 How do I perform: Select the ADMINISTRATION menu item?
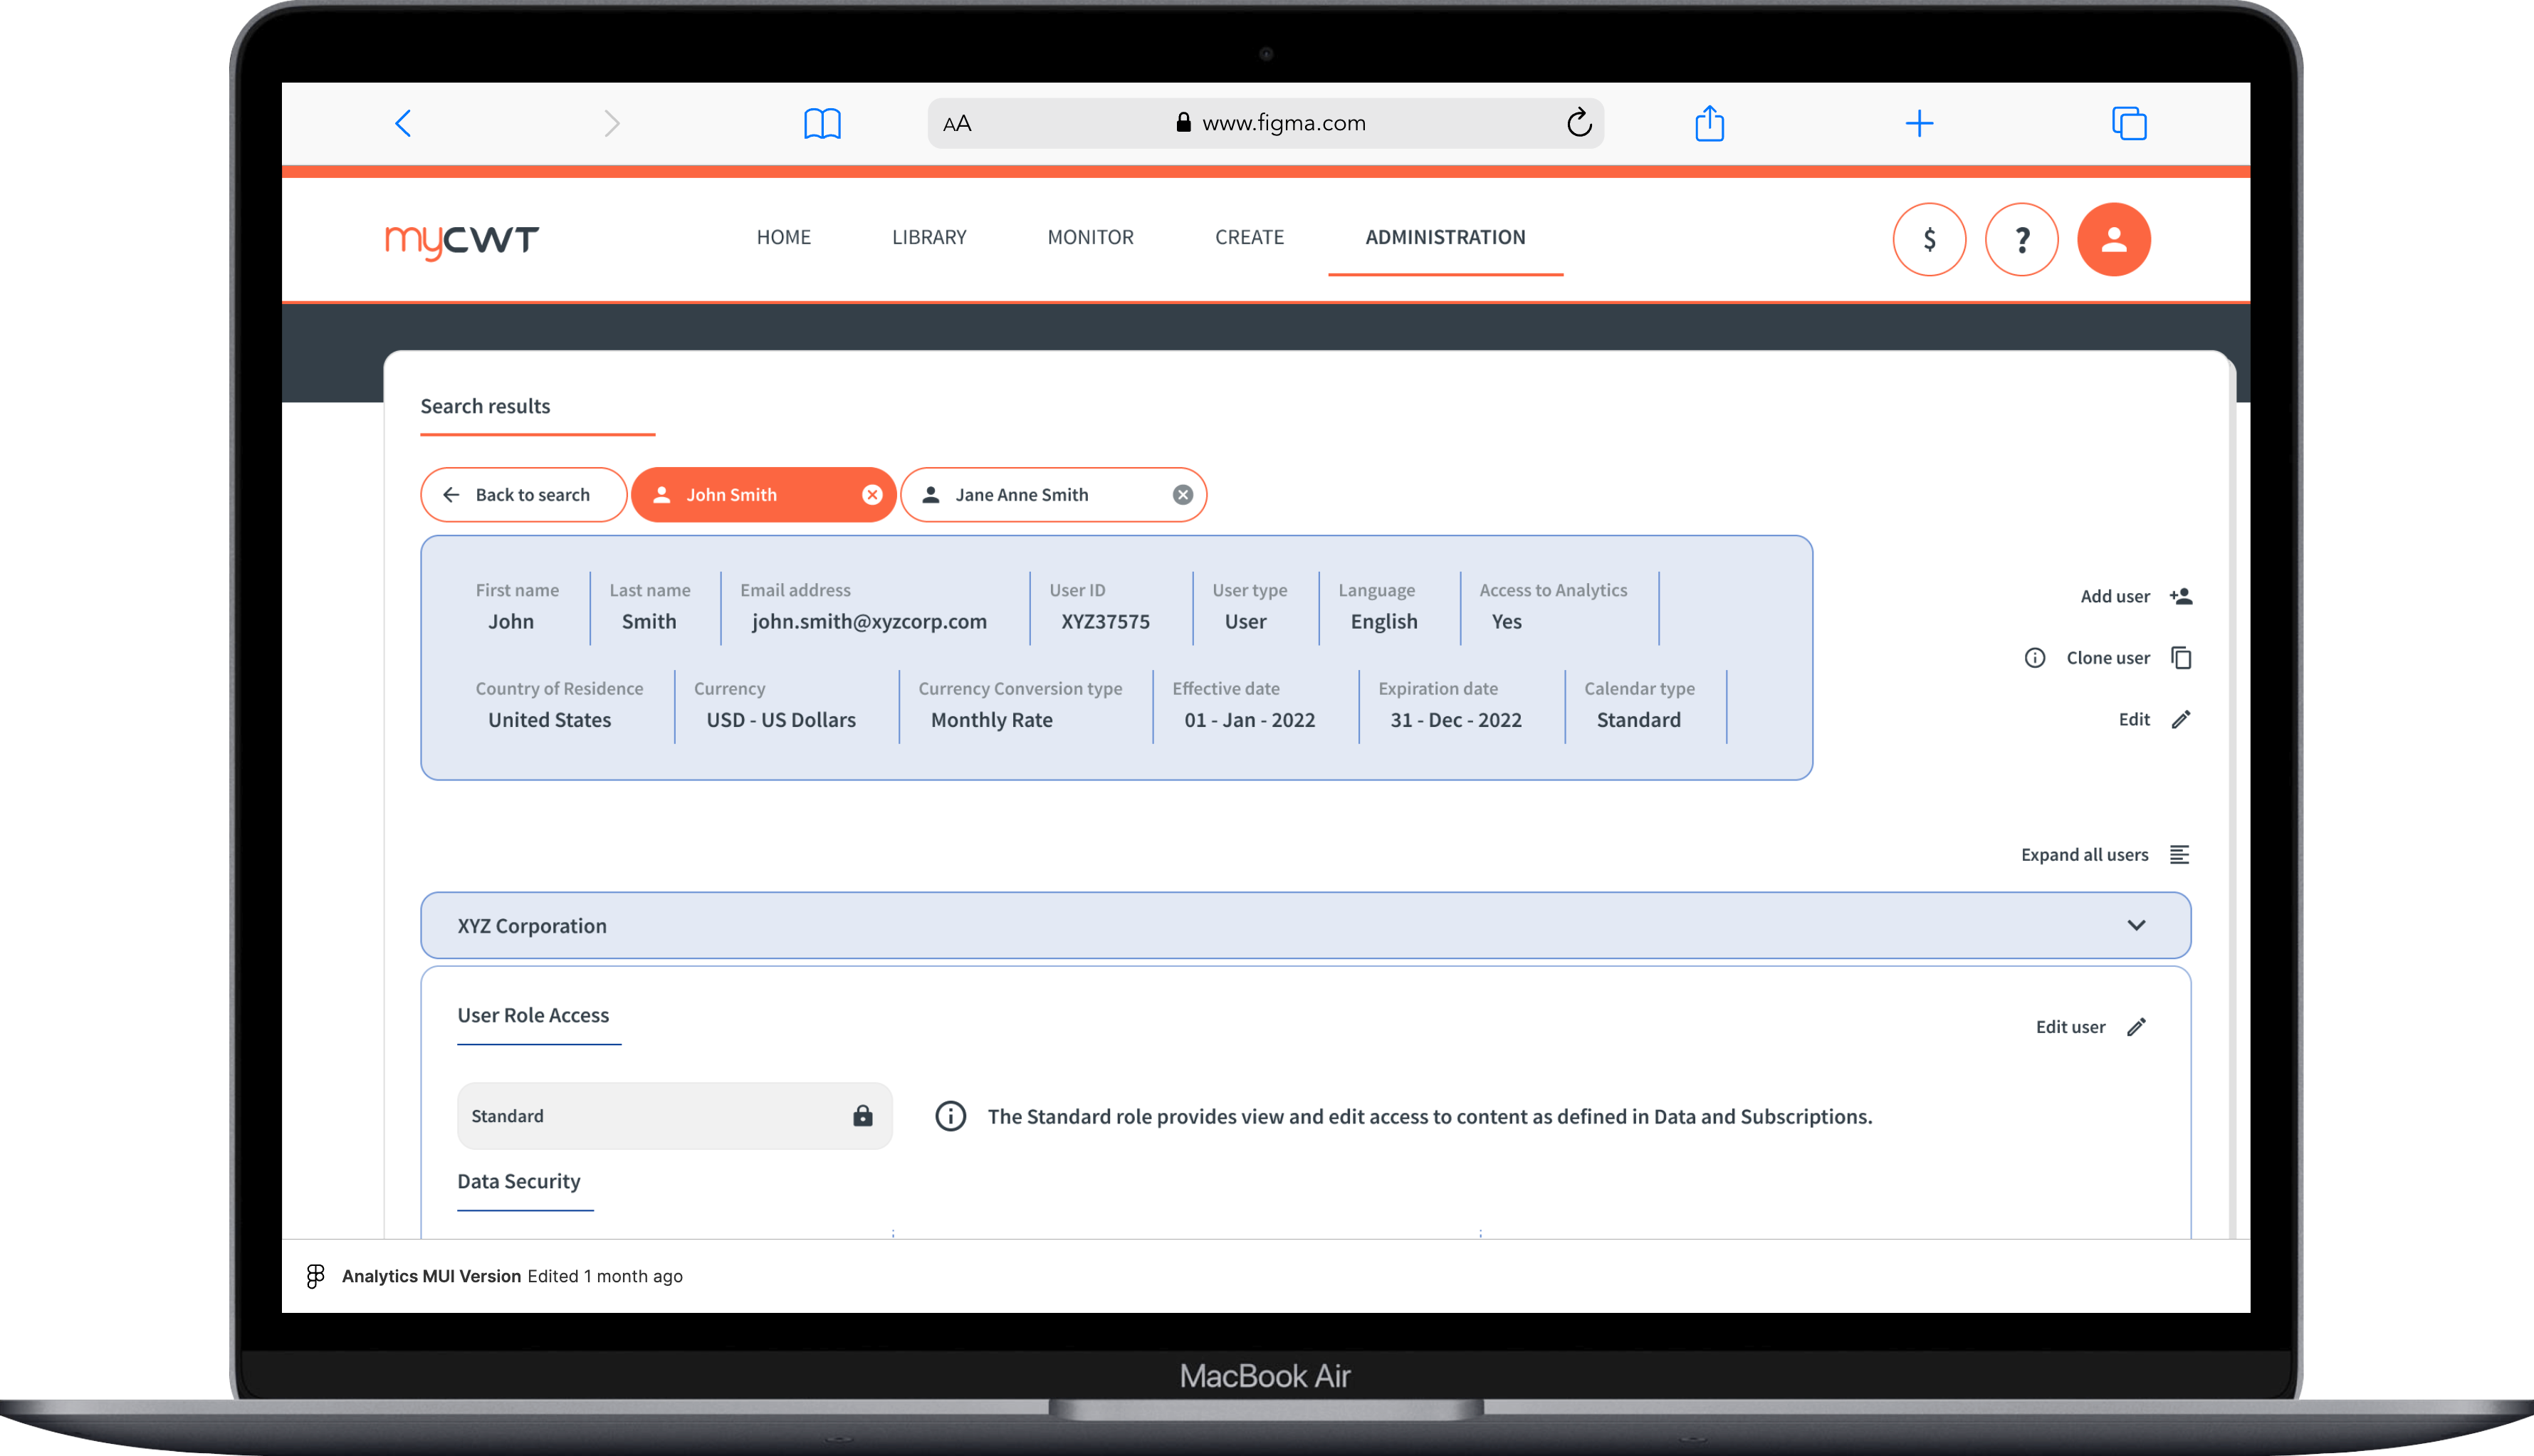[1445, 237]
